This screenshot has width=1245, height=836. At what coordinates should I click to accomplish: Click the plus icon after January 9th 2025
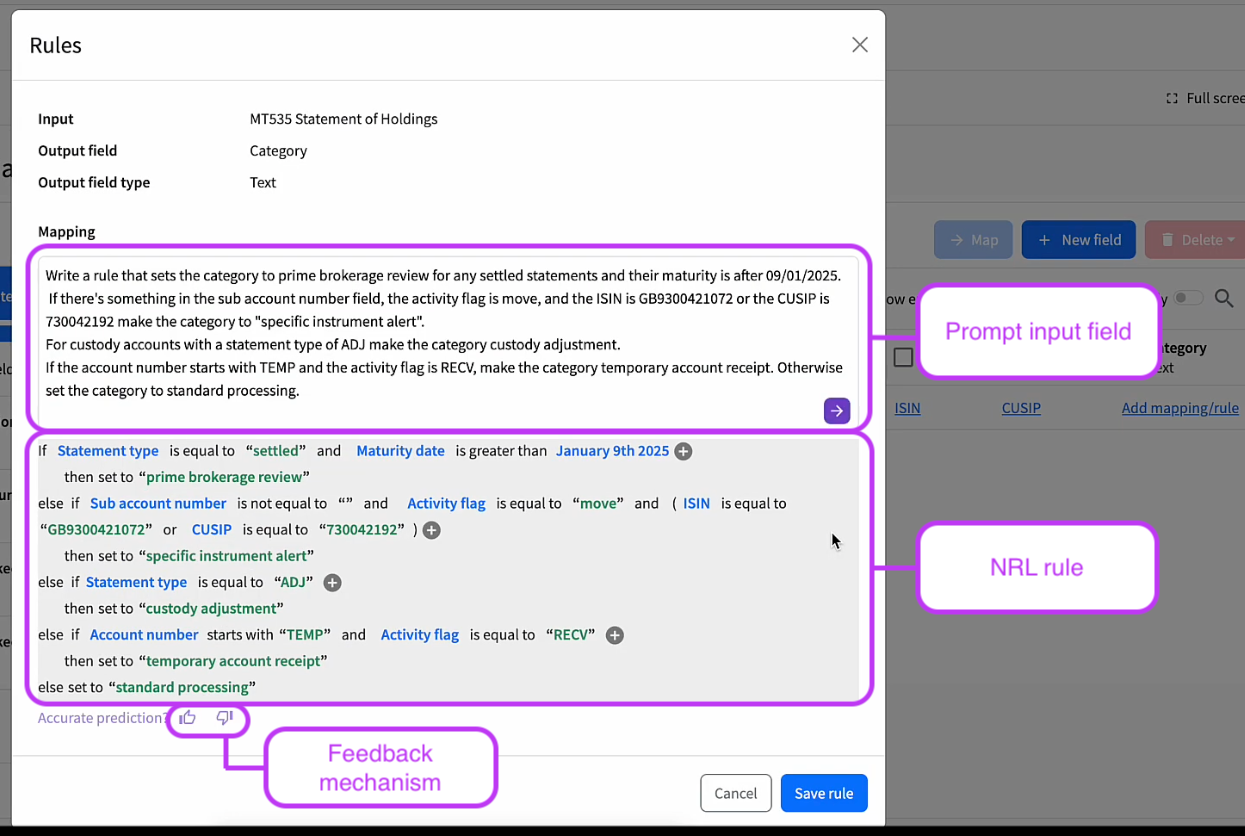point(683,451)
